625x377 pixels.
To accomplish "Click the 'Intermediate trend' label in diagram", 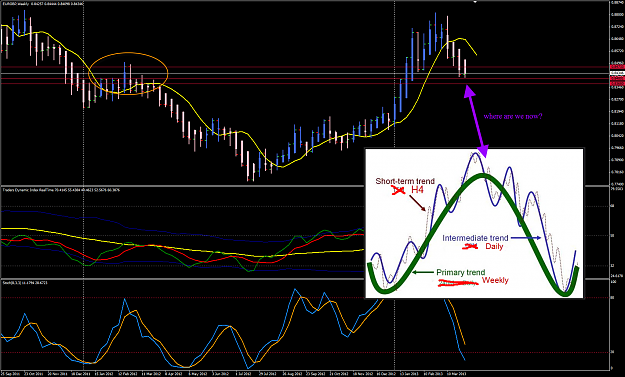I will coord(475,238).
